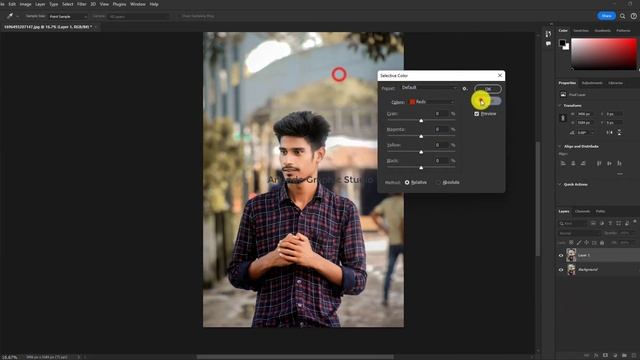Click the align vertical centers icon
Screen dimensions: 640x360
pos(609,163)
